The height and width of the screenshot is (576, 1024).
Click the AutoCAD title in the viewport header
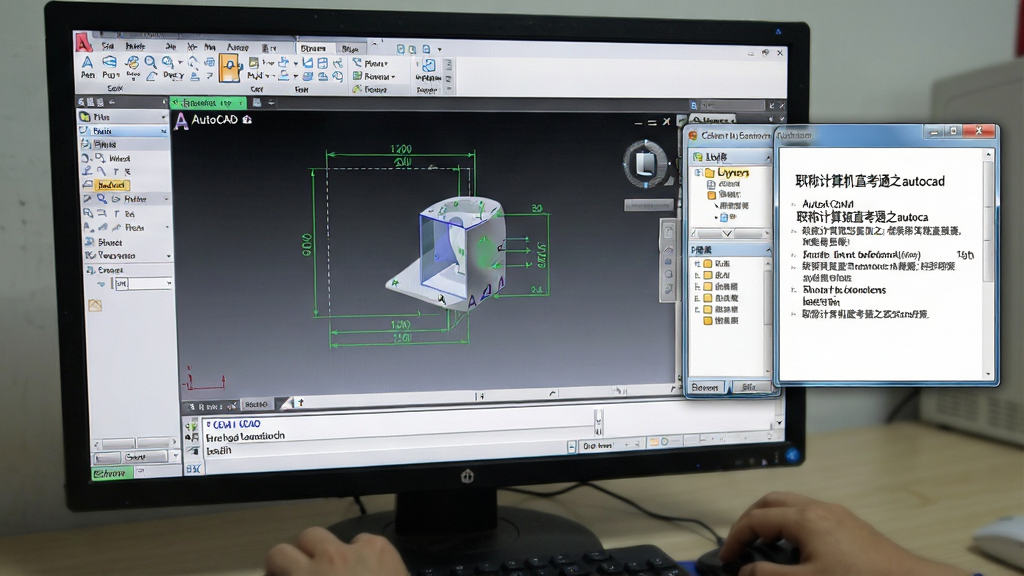coord(214,120)
